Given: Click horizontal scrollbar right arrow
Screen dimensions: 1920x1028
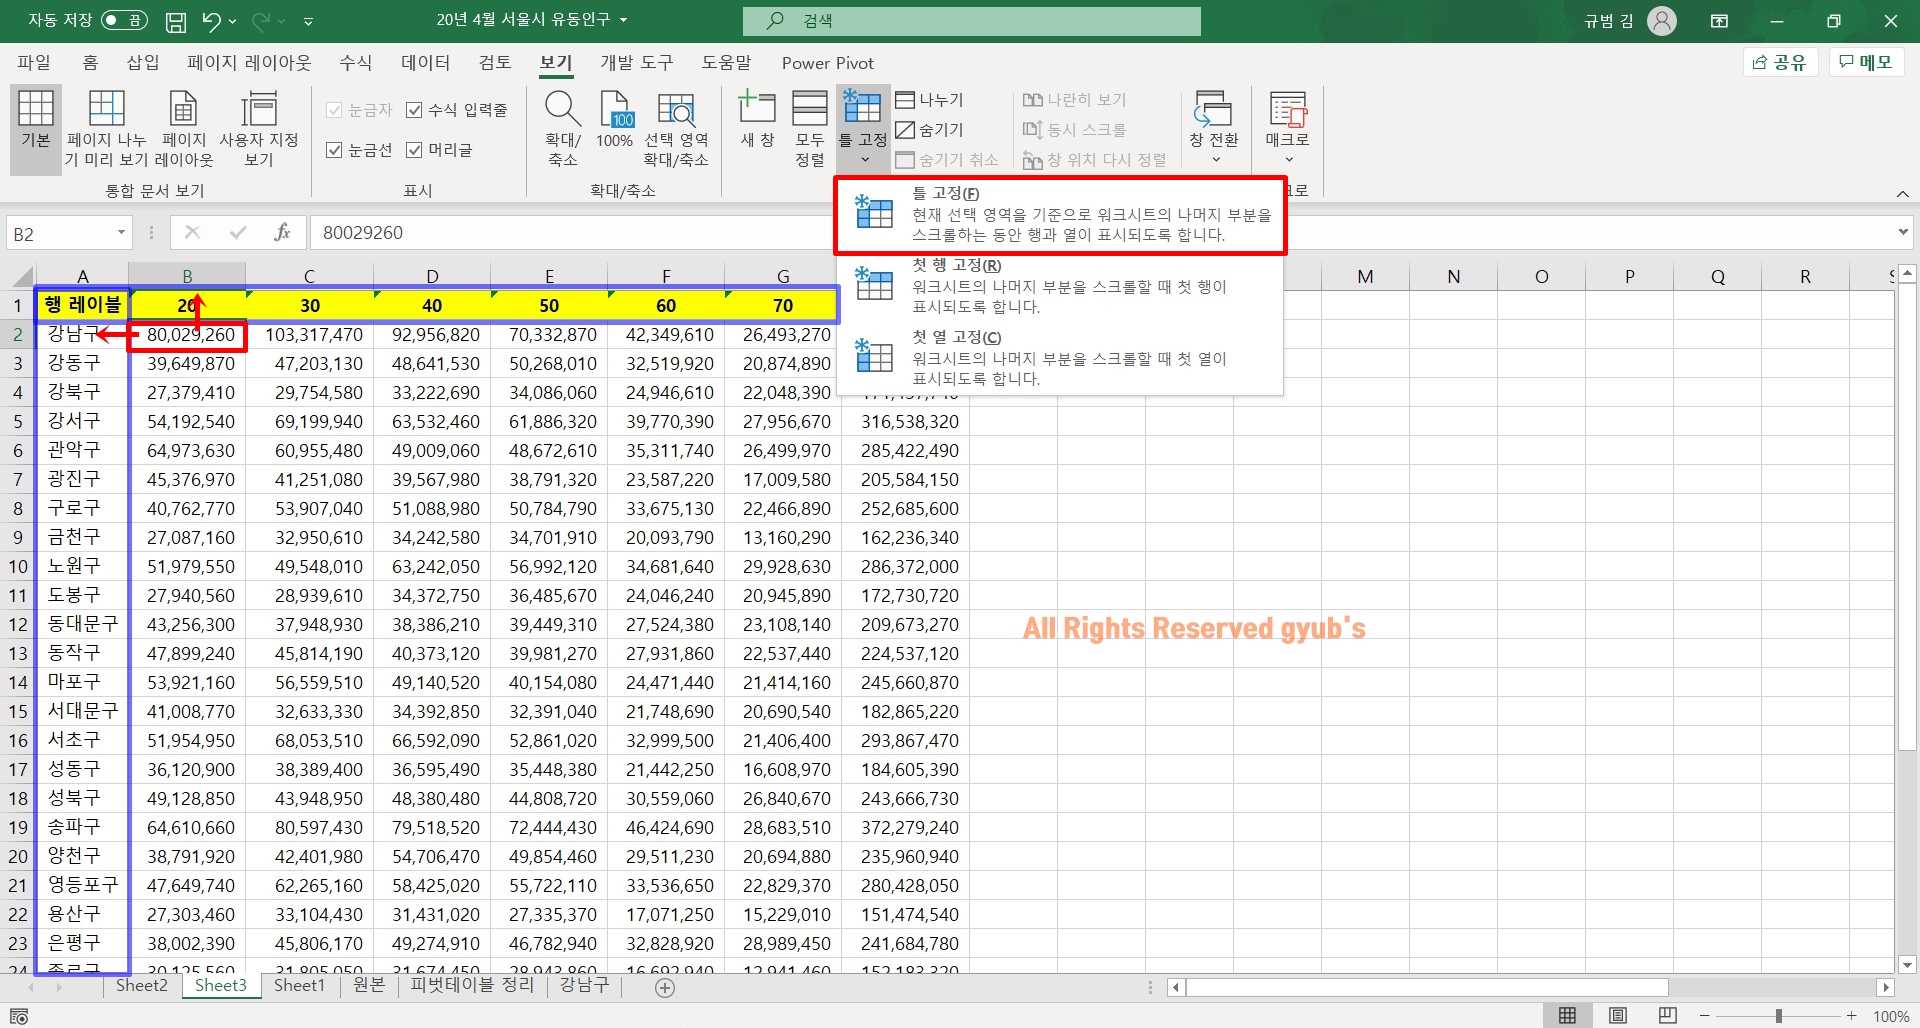Looking at the screenshot, I should (x=1886, y=988).
